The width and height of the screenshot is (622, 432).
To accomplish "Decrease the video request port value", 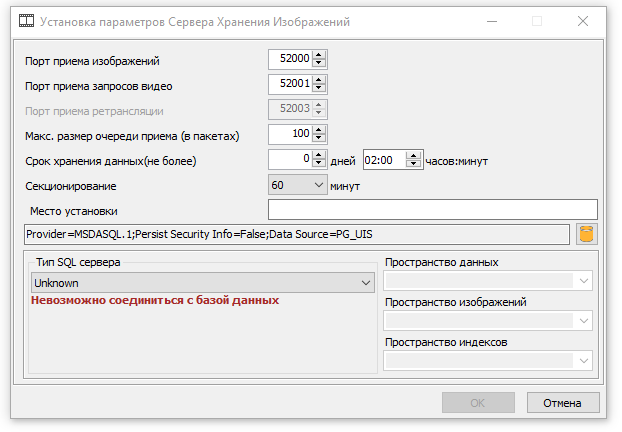I will [320, 89].
